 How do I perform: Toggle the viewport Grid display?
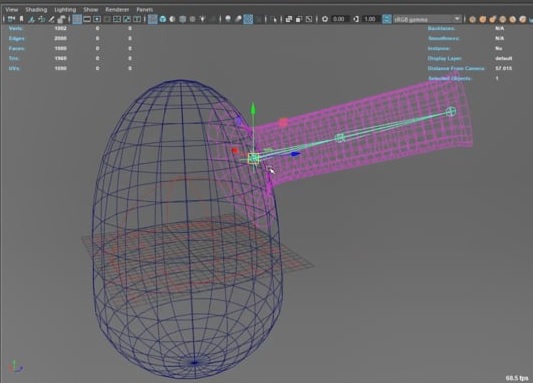point(77,19)
